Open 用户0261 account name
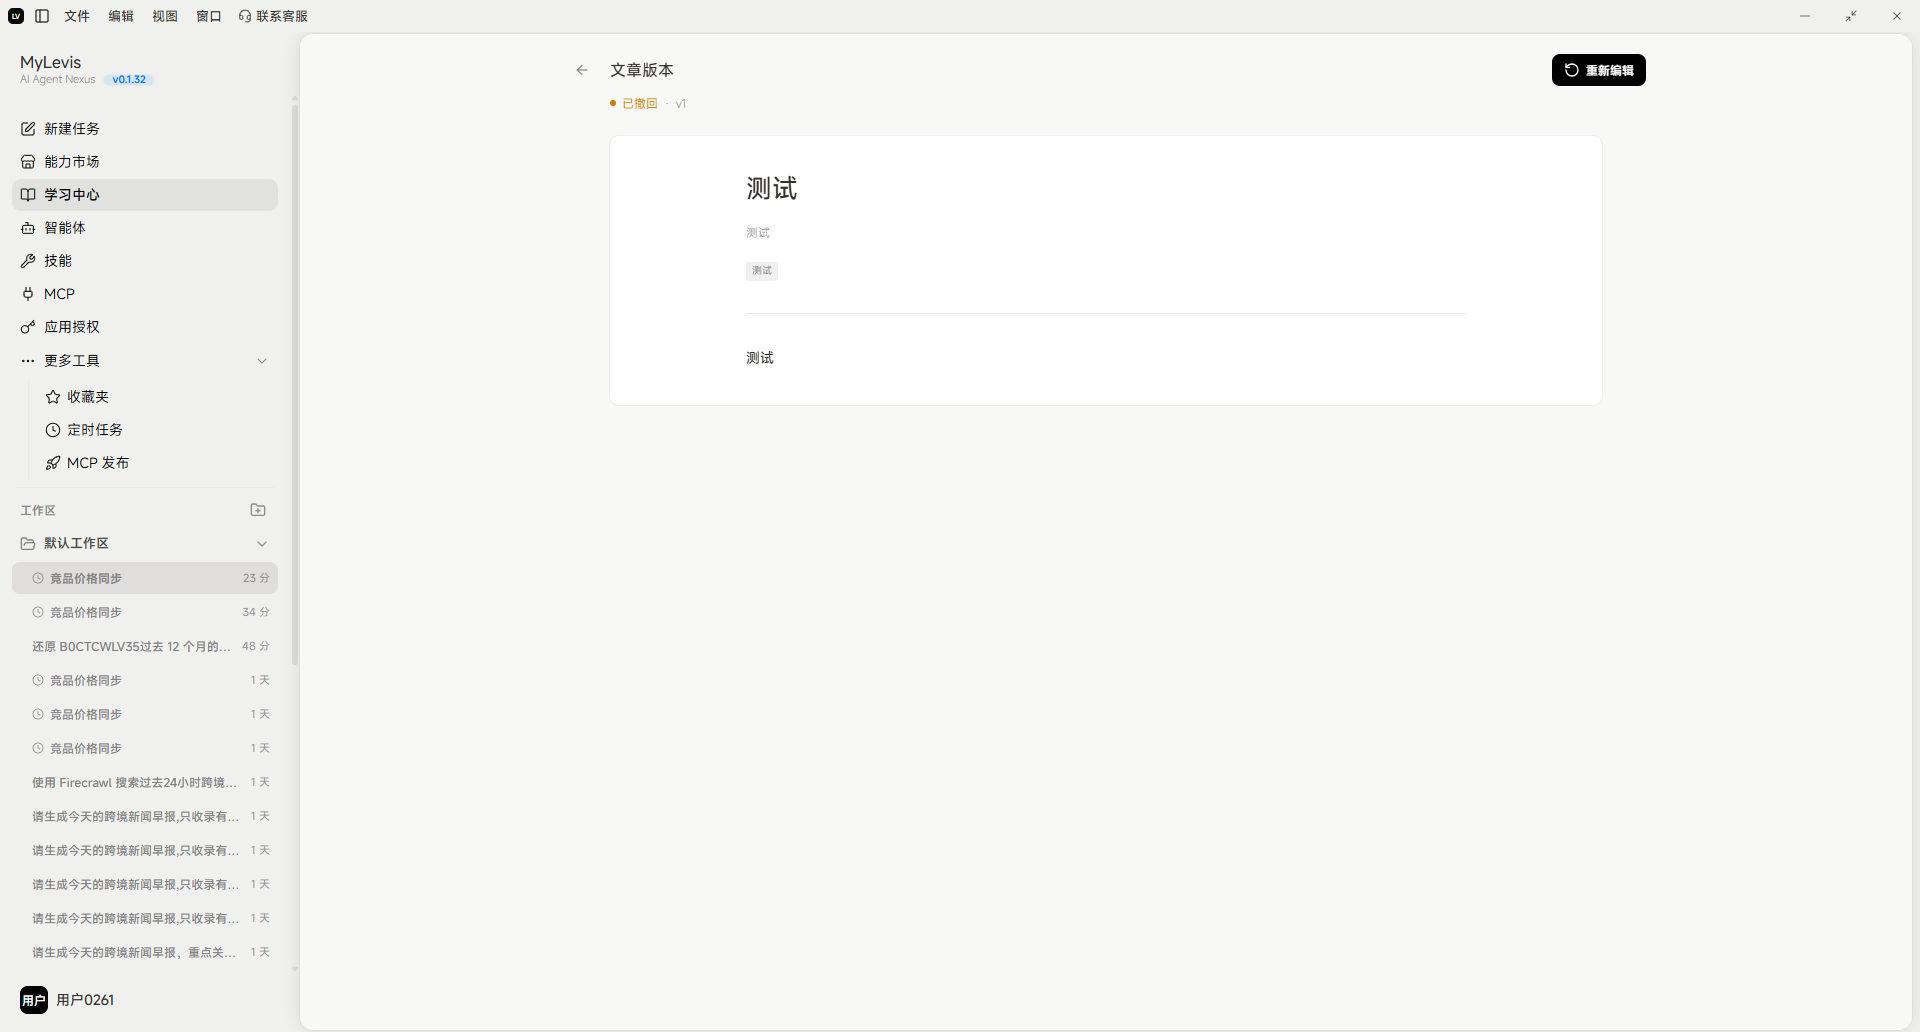1920x1032 pixels. 85,1000
